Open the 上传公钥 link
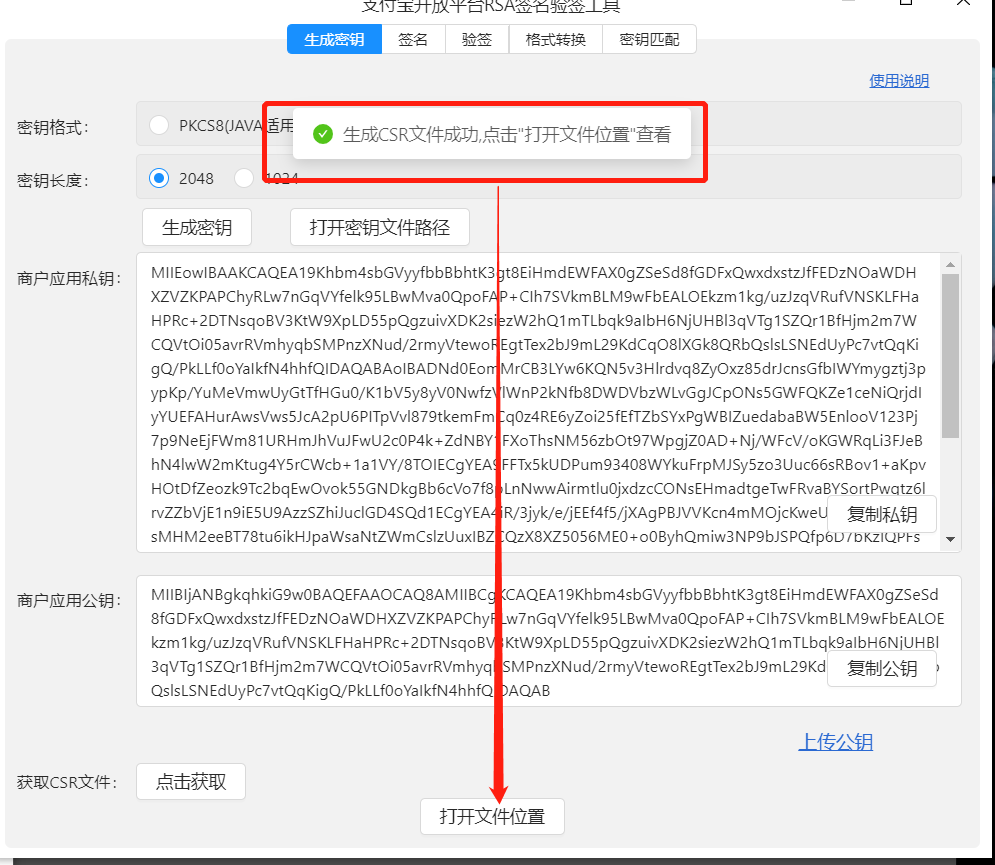The height and width of the screenshot is (865, 995). pos(835,742)
